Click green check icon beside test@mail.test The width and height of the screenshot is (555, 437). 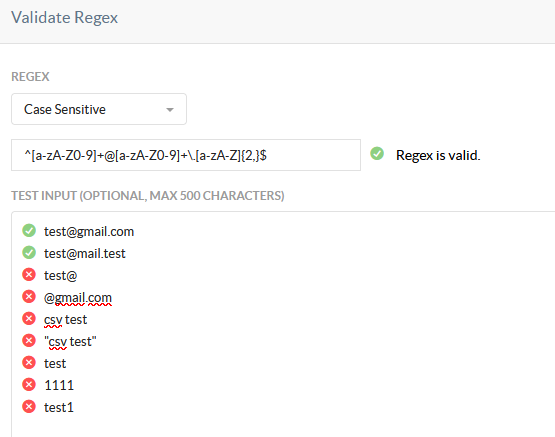(x=29, y=253)
